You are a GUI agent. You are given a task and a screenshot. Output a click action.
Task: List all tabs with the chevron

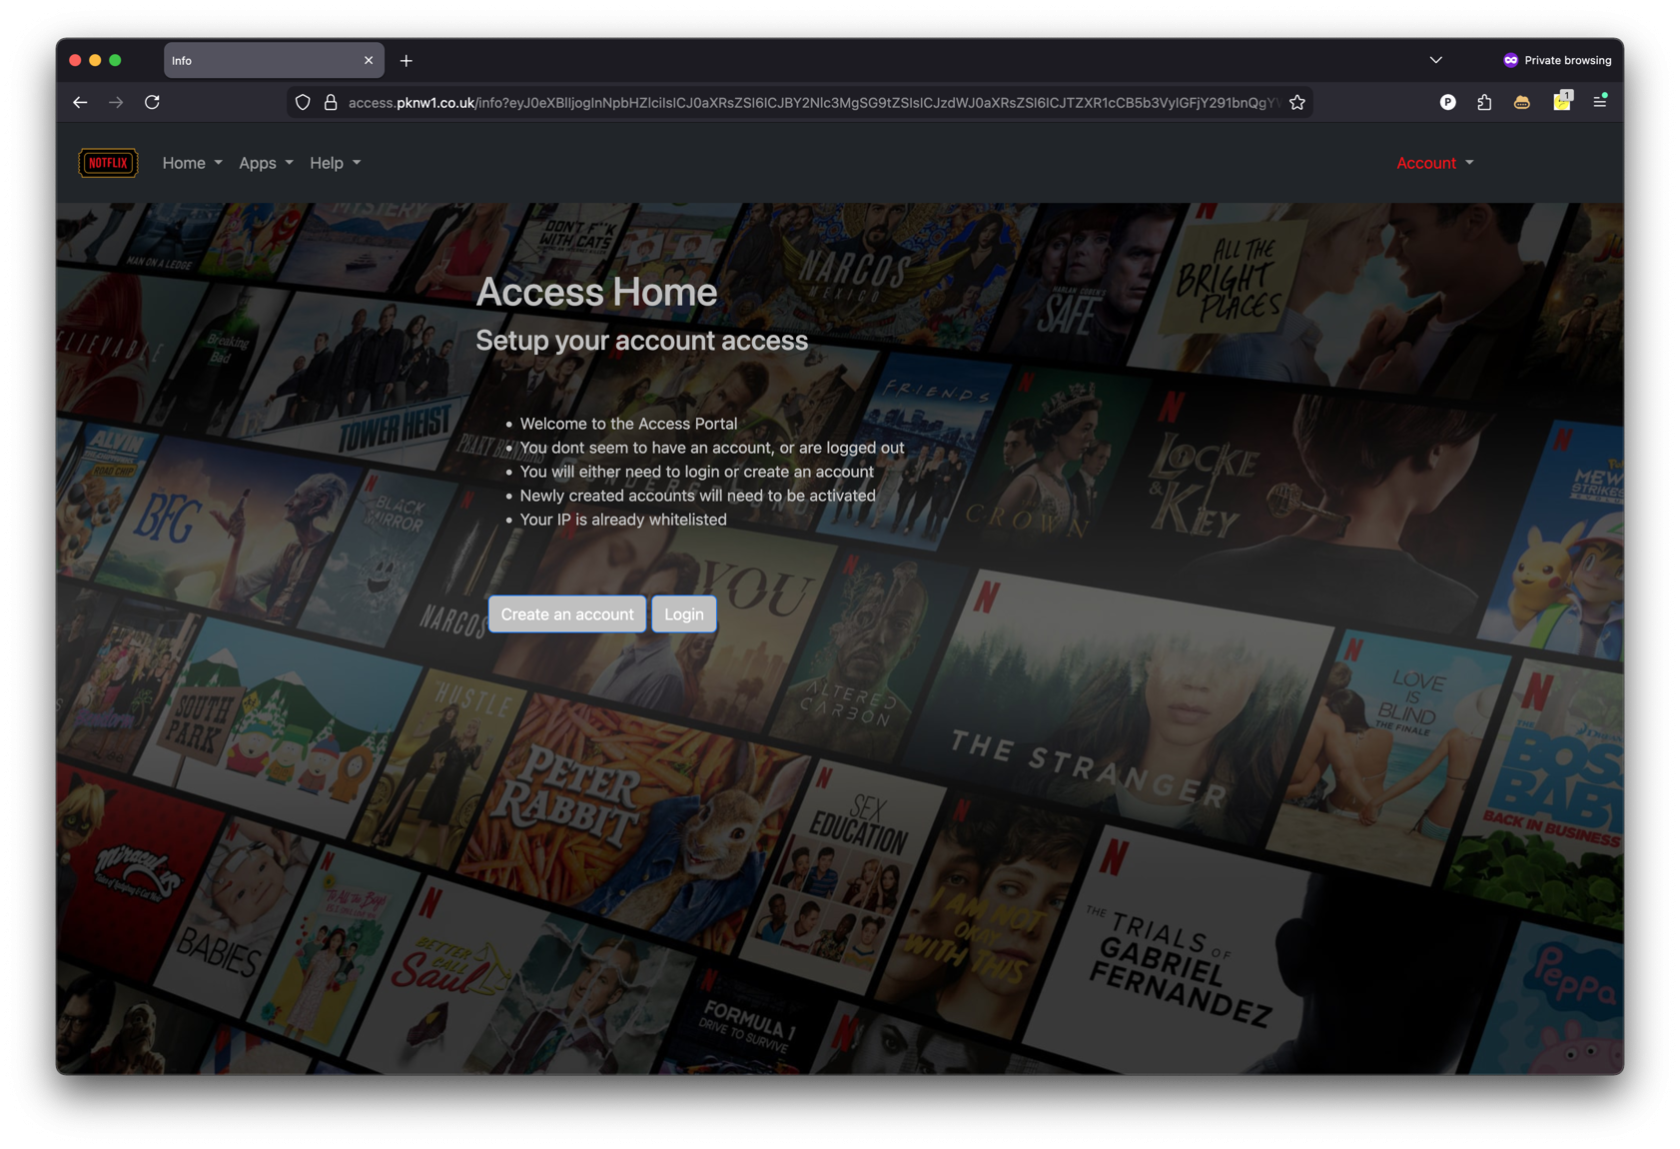(x=1436, y=60)
